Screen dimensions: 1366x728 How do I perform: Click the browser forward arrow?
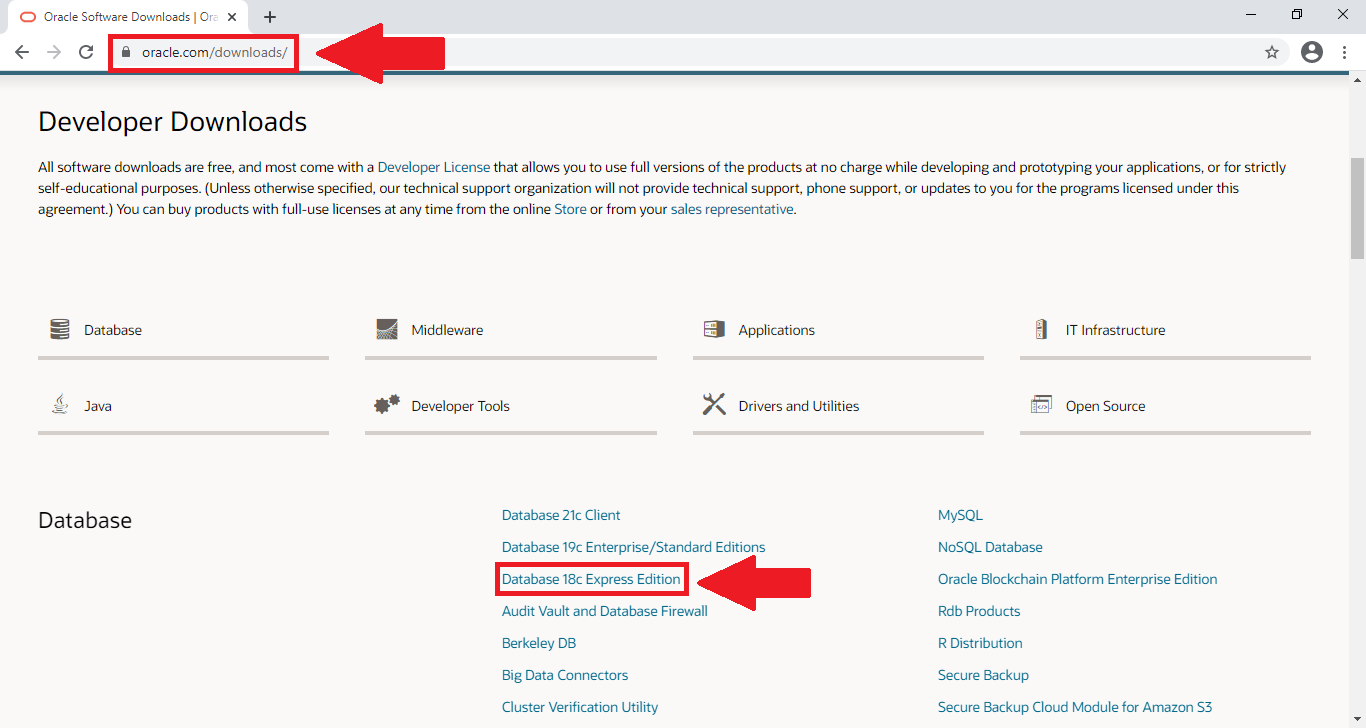(54, 52)
